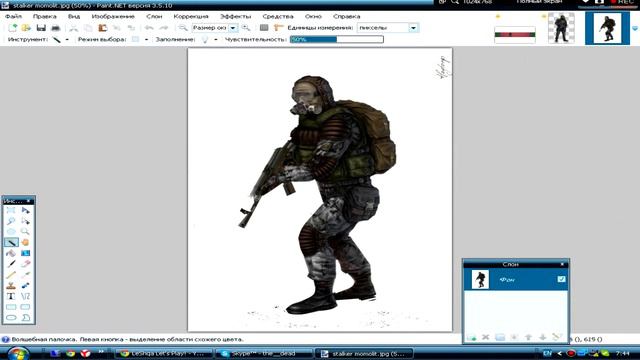Image resolution: width=640 pixels, height=360 pixels.
Task: Click the Redo arrow icon
Action: [x=163, y=28]
